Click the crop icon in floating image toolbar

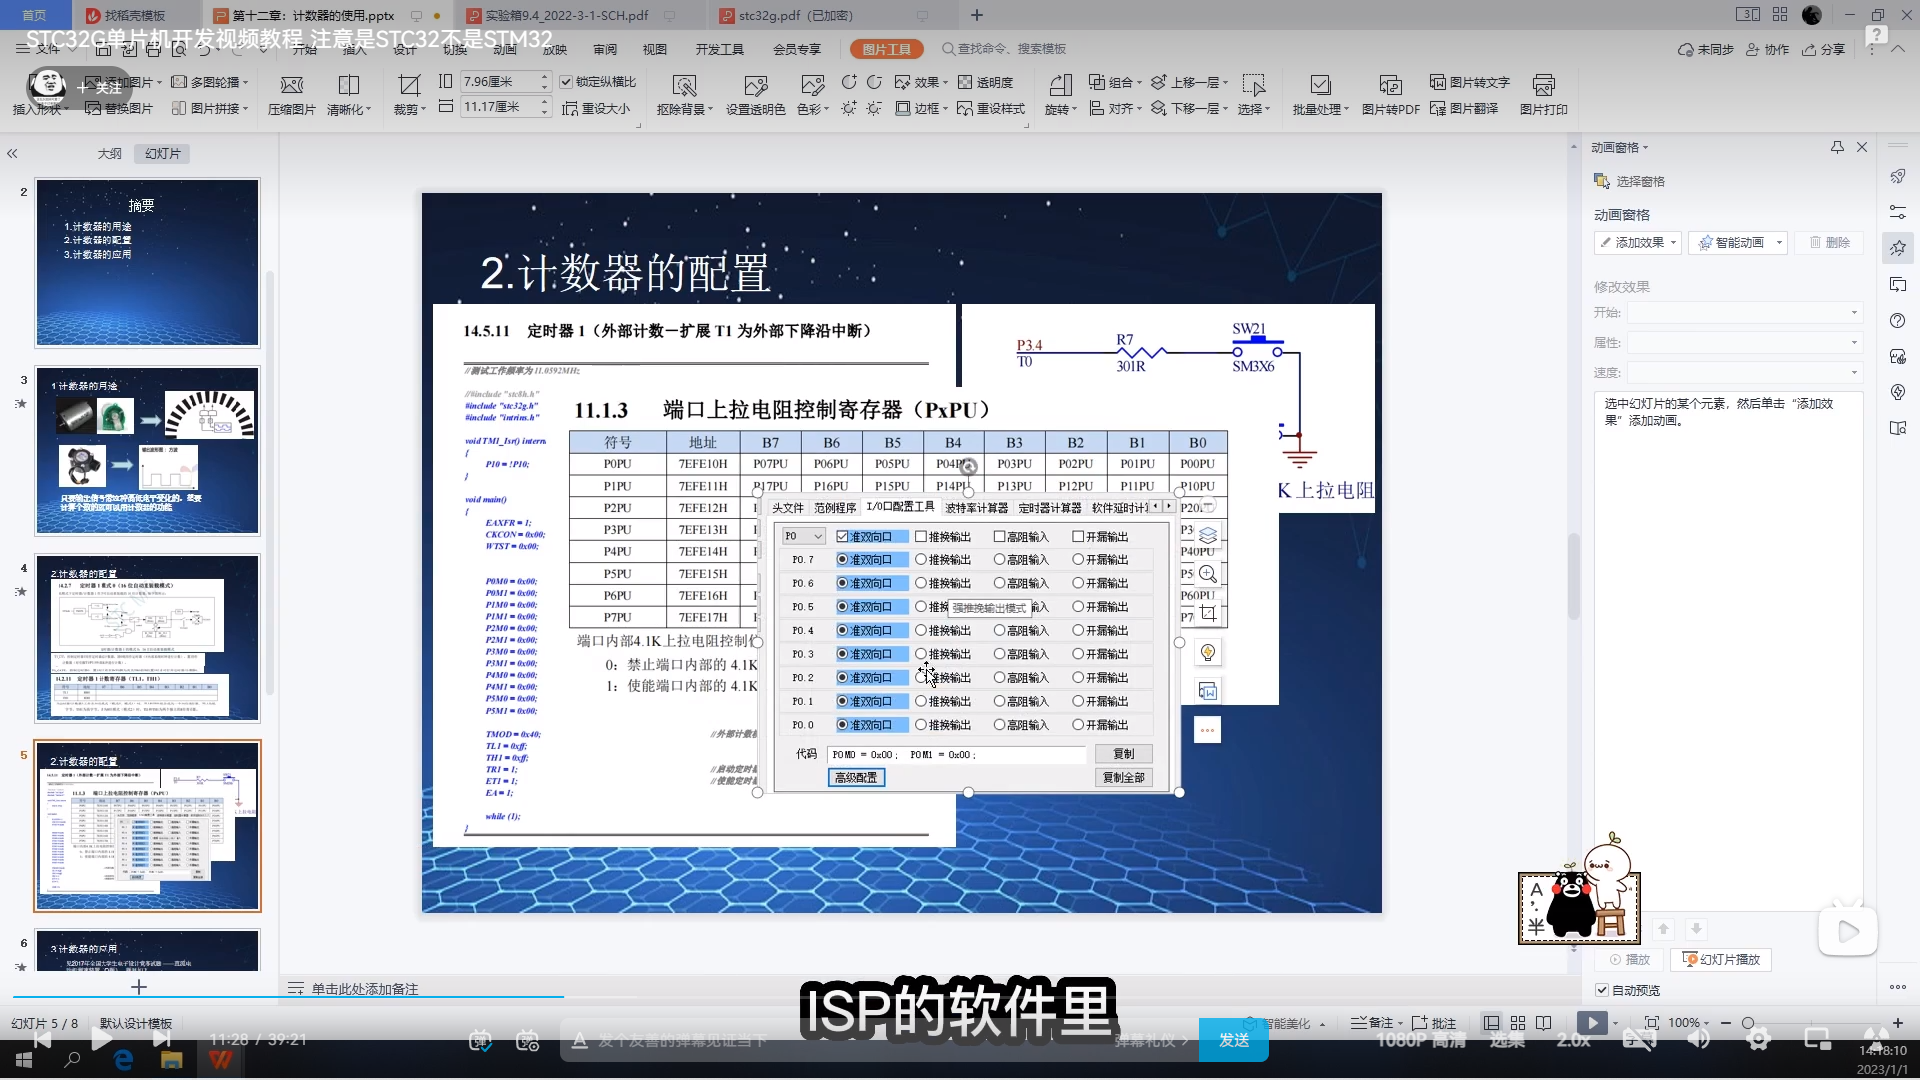tap(1208, 612)
